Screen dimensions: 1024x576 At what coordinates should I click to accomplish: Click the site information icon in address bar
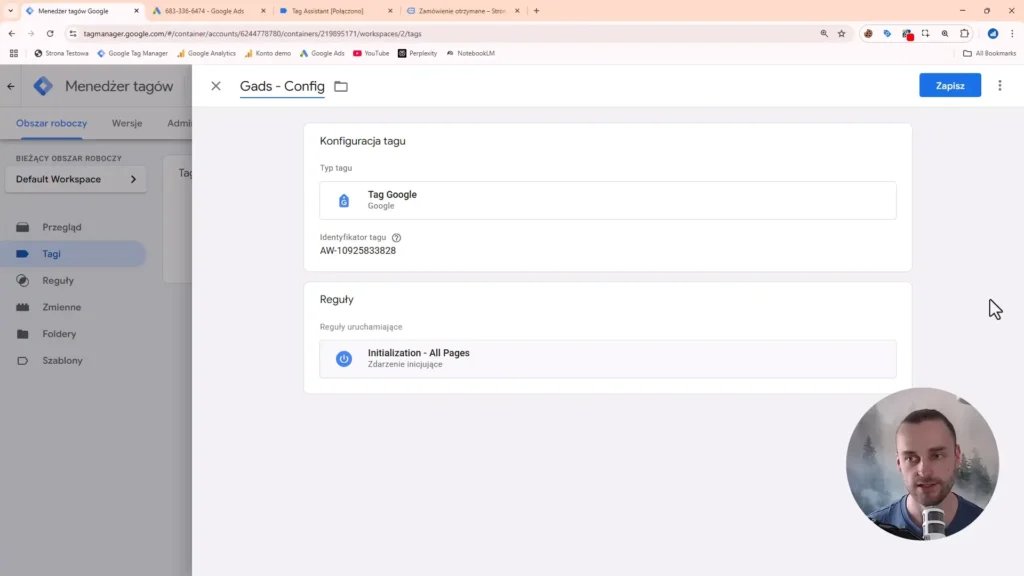click(x=73, y=33)
